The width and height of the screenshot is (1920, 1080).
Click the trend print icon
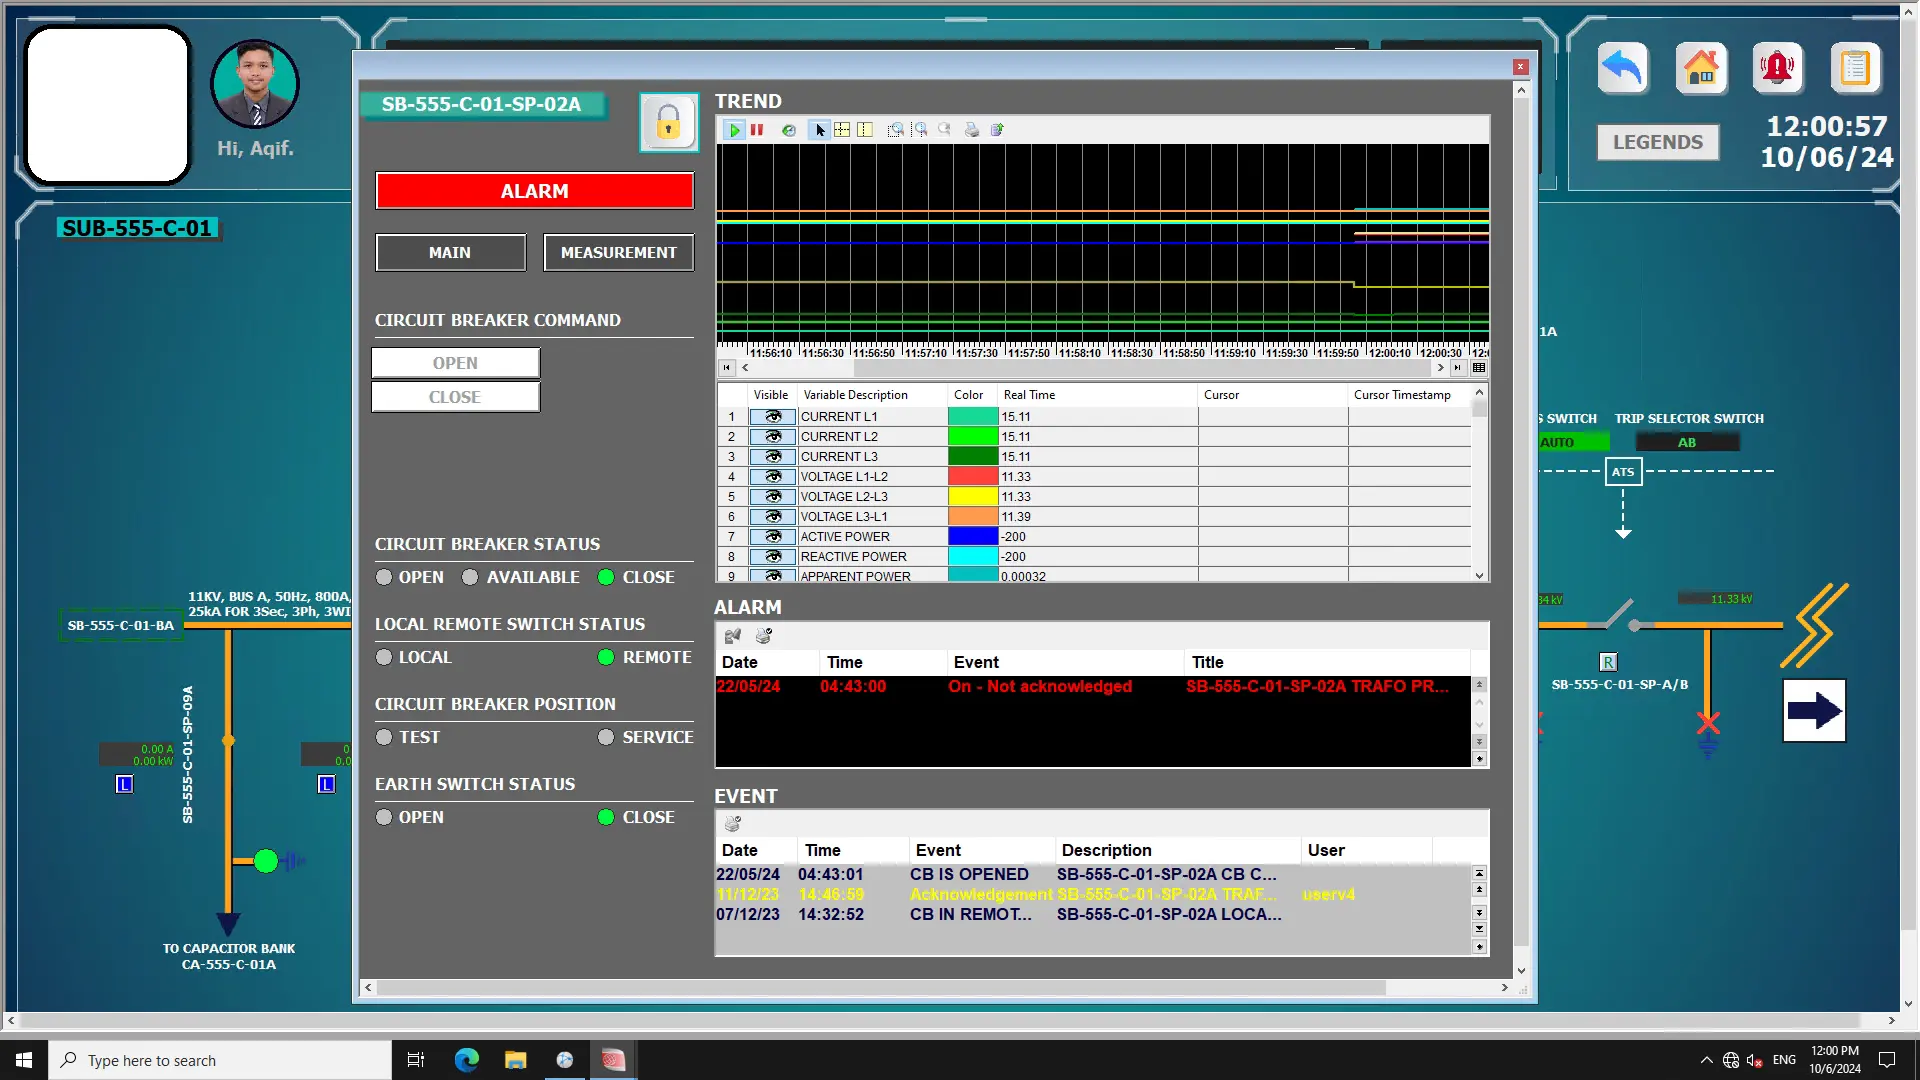tap(971, 130)
